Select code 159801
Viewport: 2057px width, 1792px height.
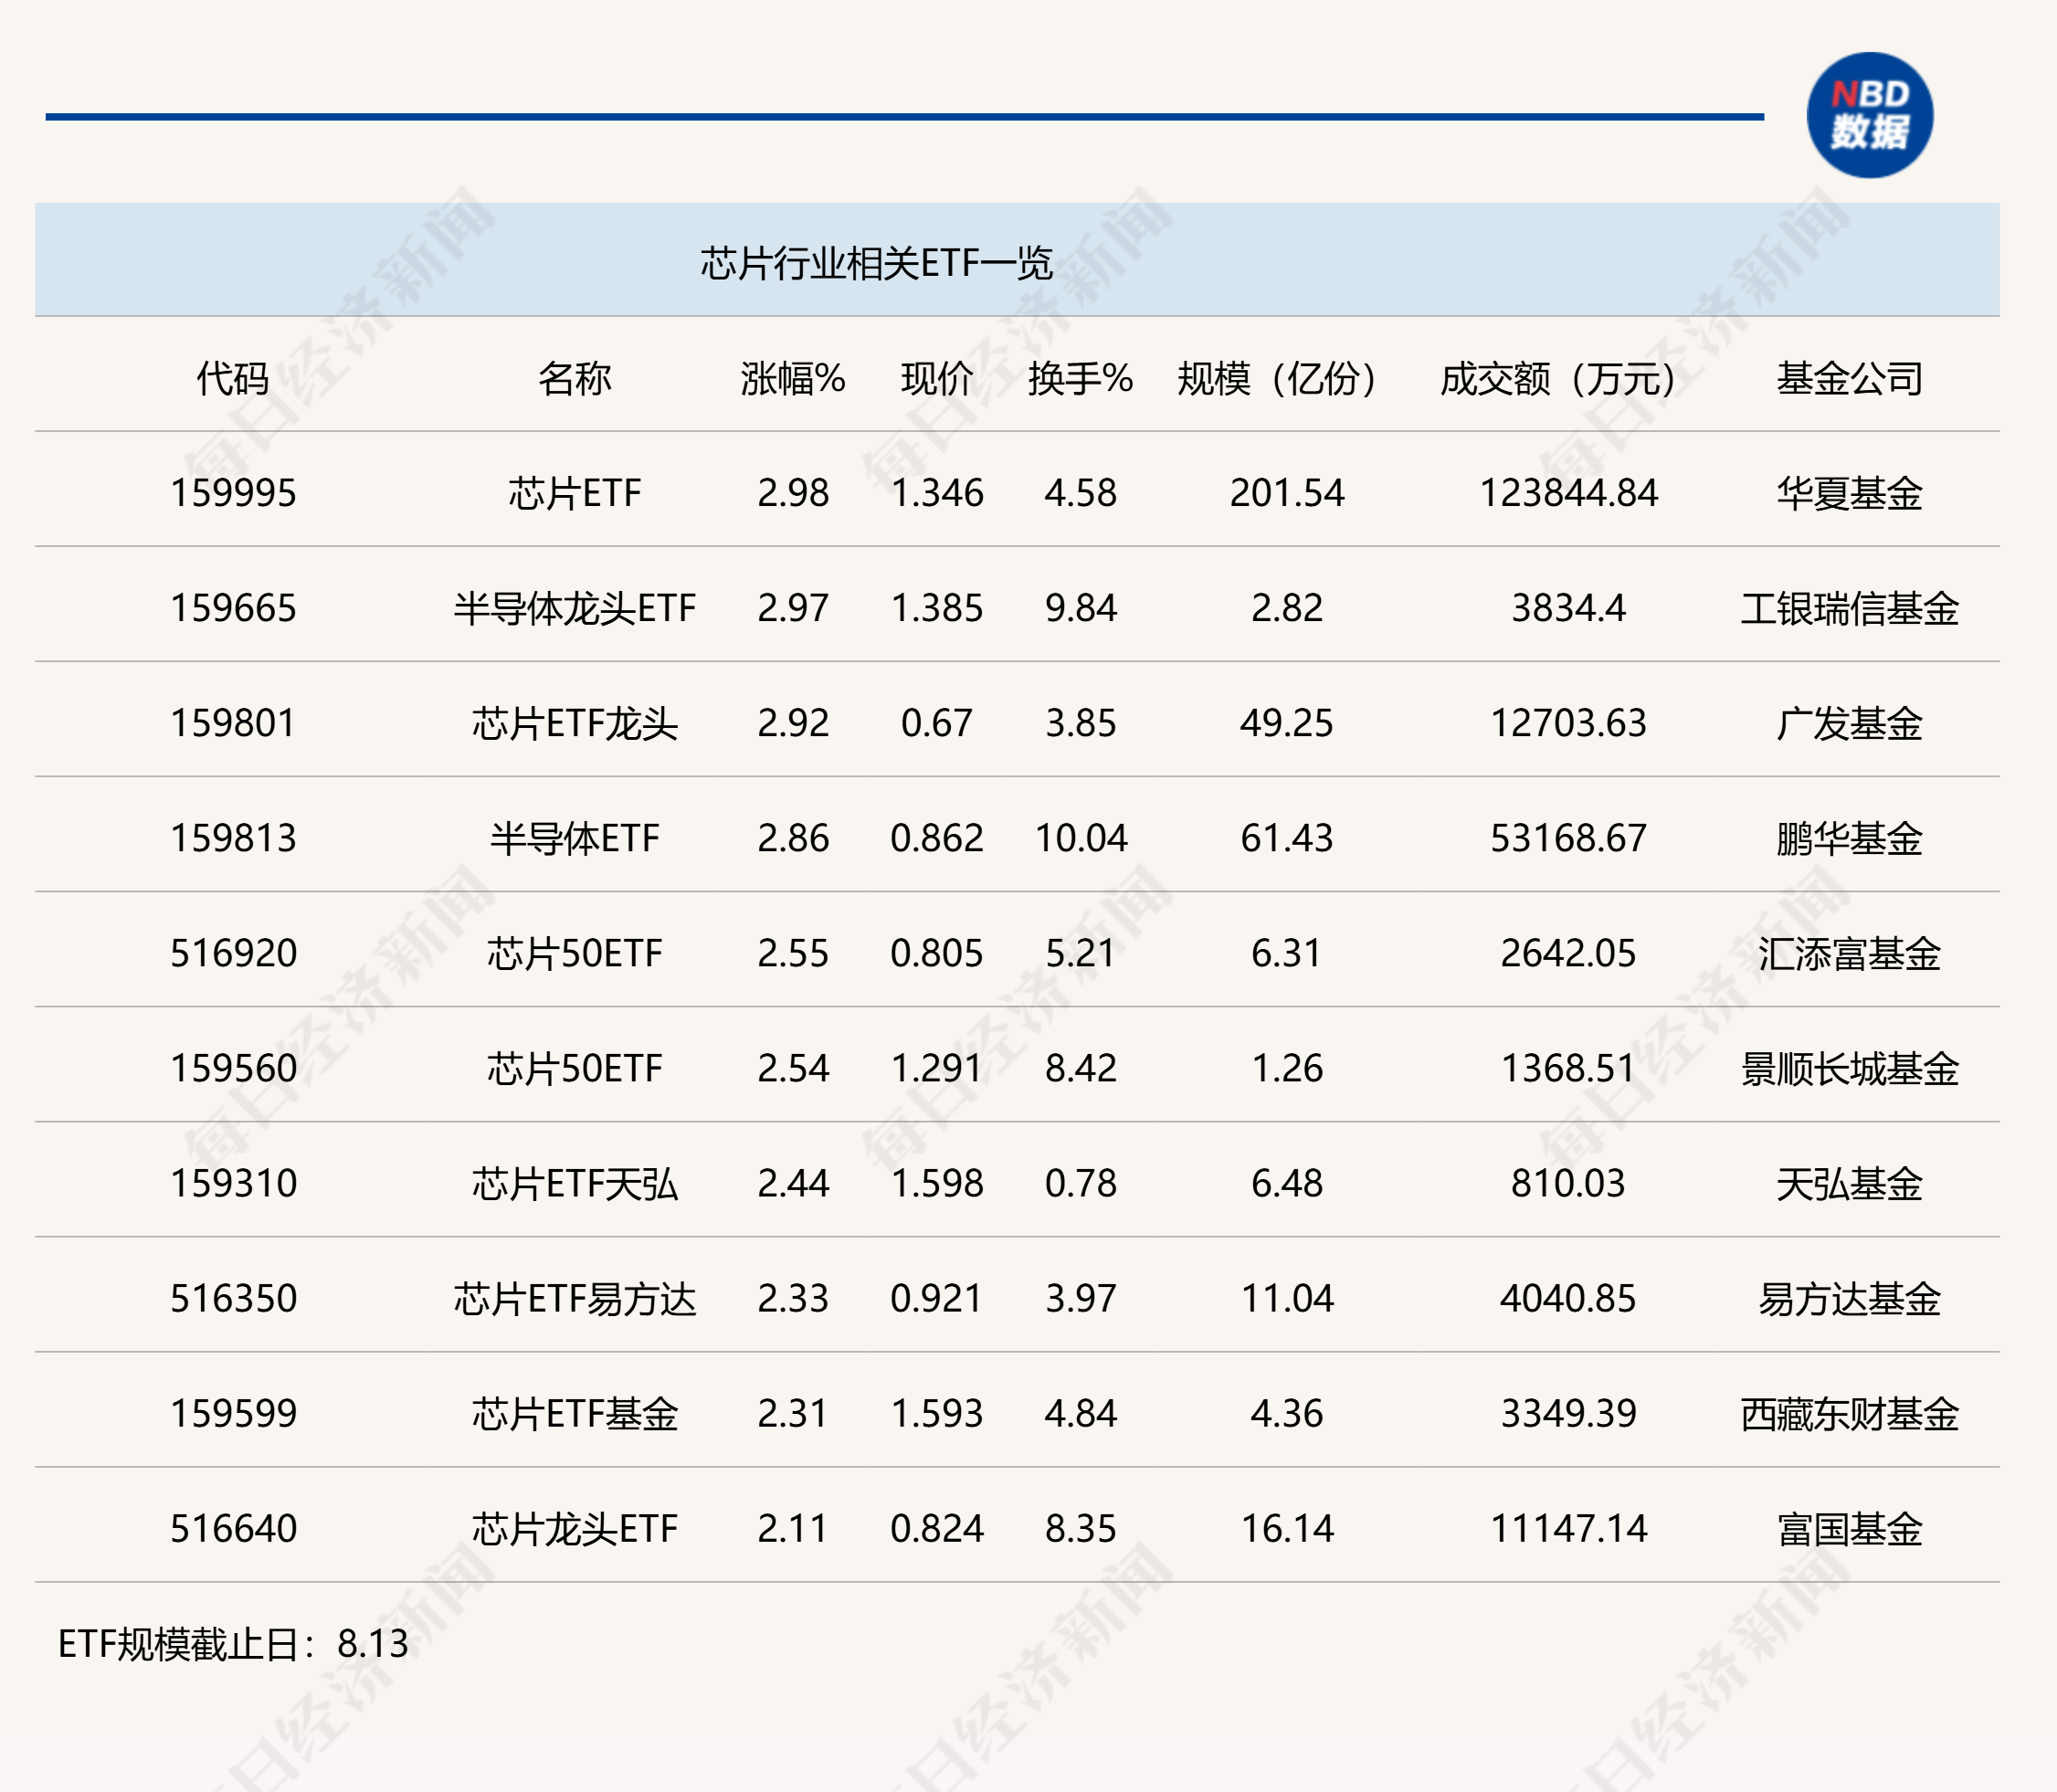click(x=233, y=723)
